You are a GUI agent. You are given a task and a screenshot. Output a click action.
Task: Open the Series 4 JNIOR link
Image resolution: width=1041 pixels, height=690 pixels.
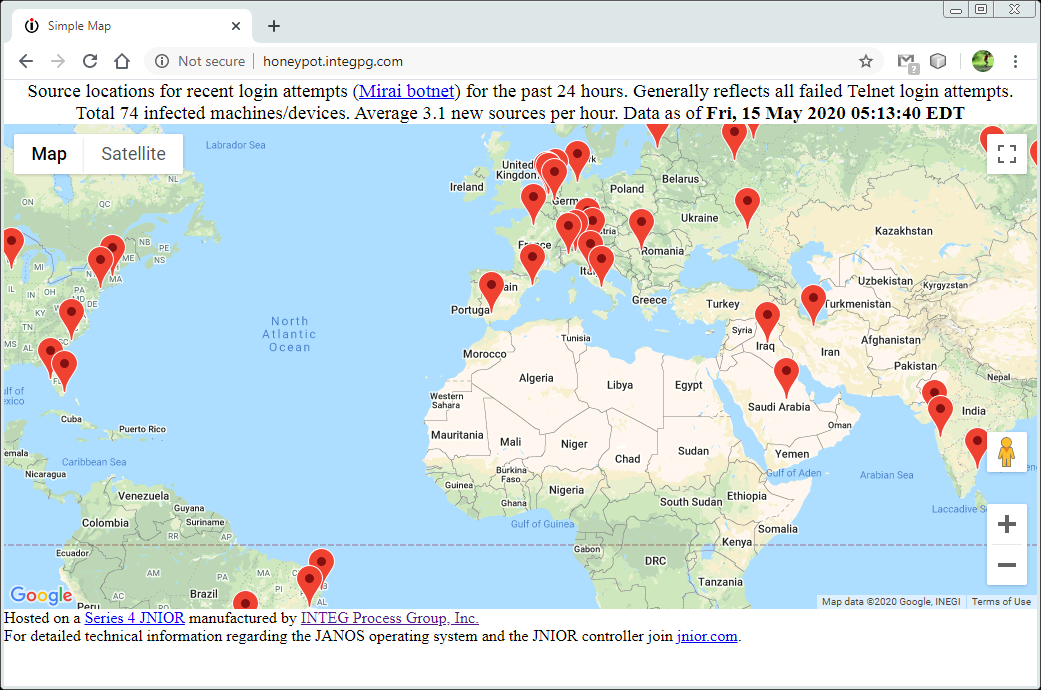coord(135,618)
